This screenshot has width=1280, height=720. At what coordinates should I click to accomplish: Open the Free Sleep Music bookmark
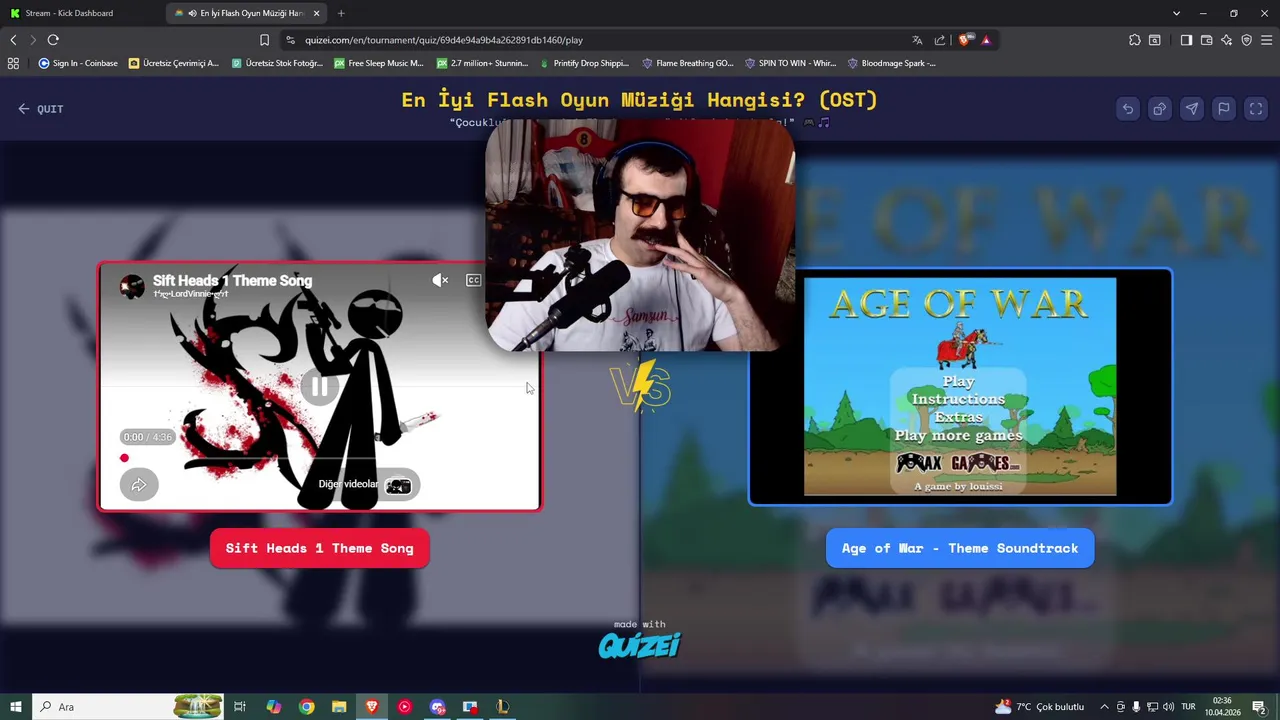(x=379, y=63)
